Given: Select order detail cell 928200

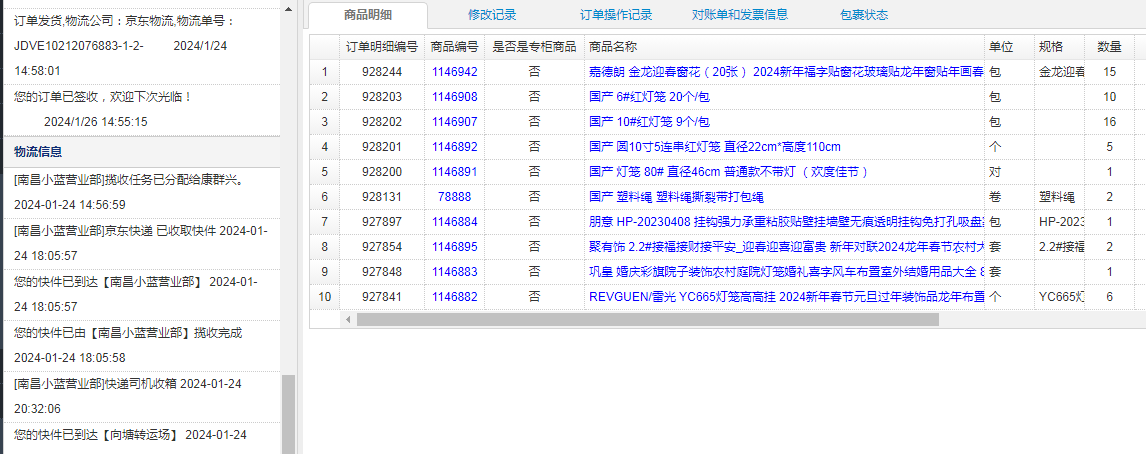Looking at the screenshot, I should click(382, 172).
